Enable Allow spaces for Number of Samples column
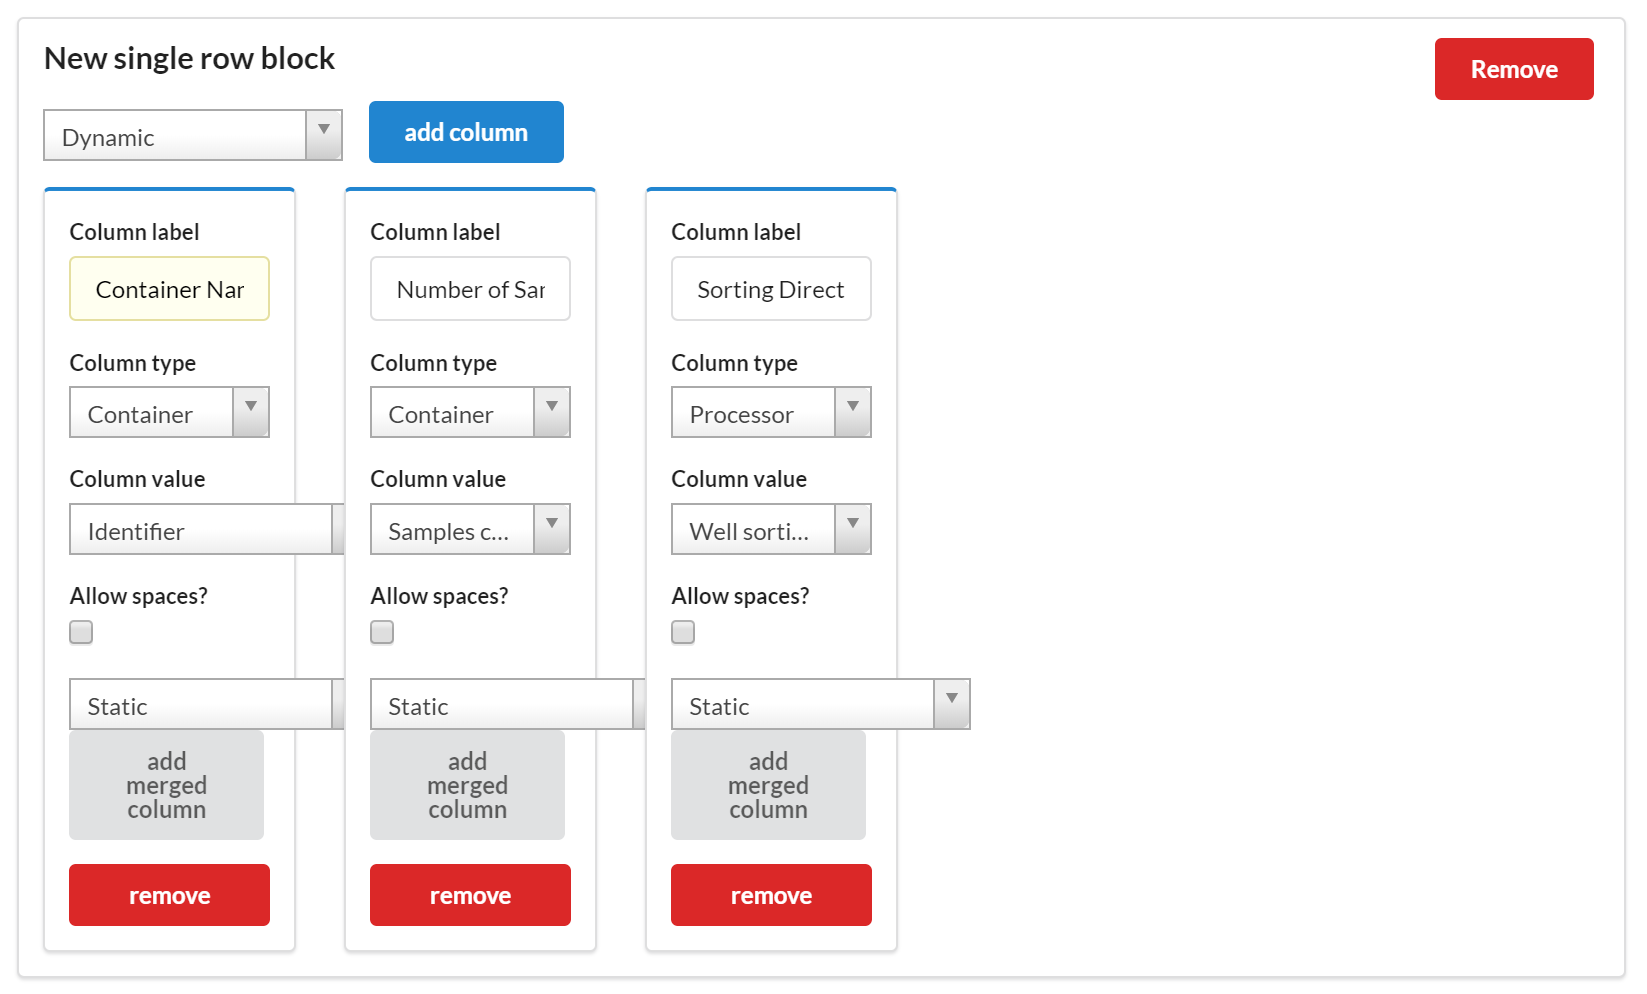 pos(382,632)
